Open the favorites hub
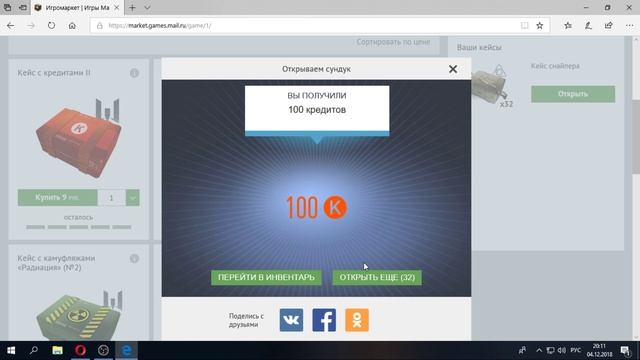The image size is (640, 360). (568, 26)
